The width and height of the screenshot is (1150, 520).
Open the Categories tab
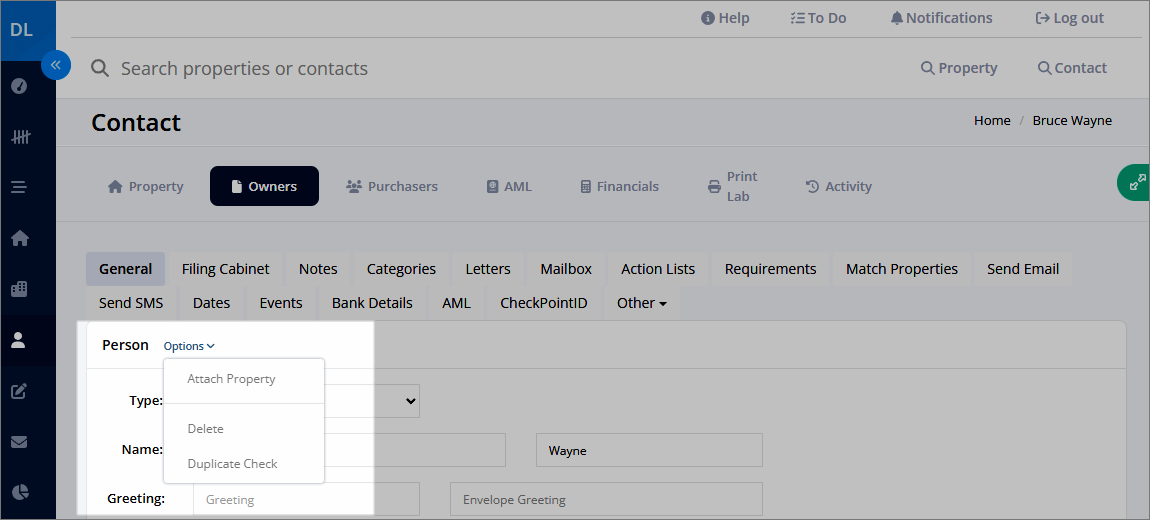[x=401, y=269]
